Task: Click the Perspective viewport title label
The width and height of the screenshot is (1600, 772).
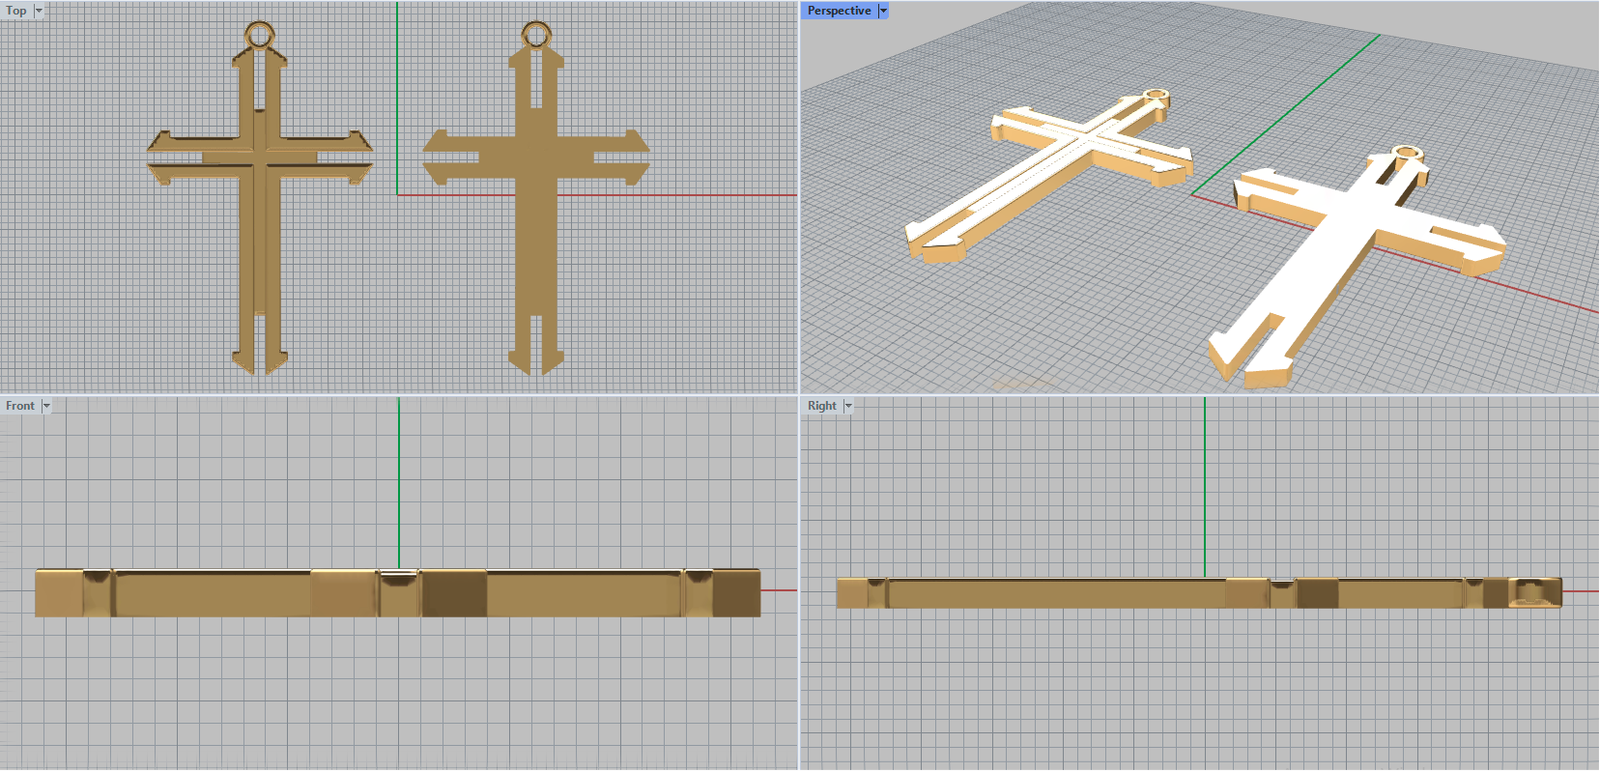Action: pyautogui.click(x=839, y=11)
